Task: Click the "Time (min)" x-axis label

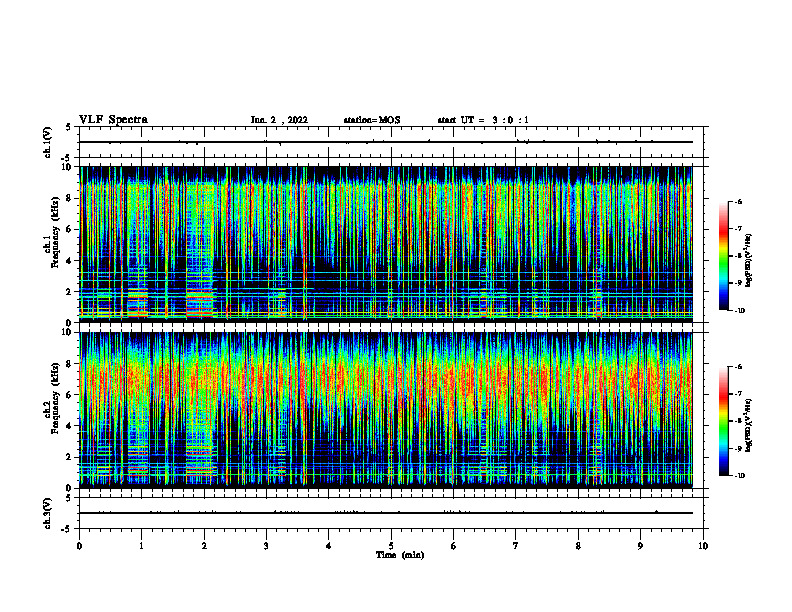Action: 400,555
